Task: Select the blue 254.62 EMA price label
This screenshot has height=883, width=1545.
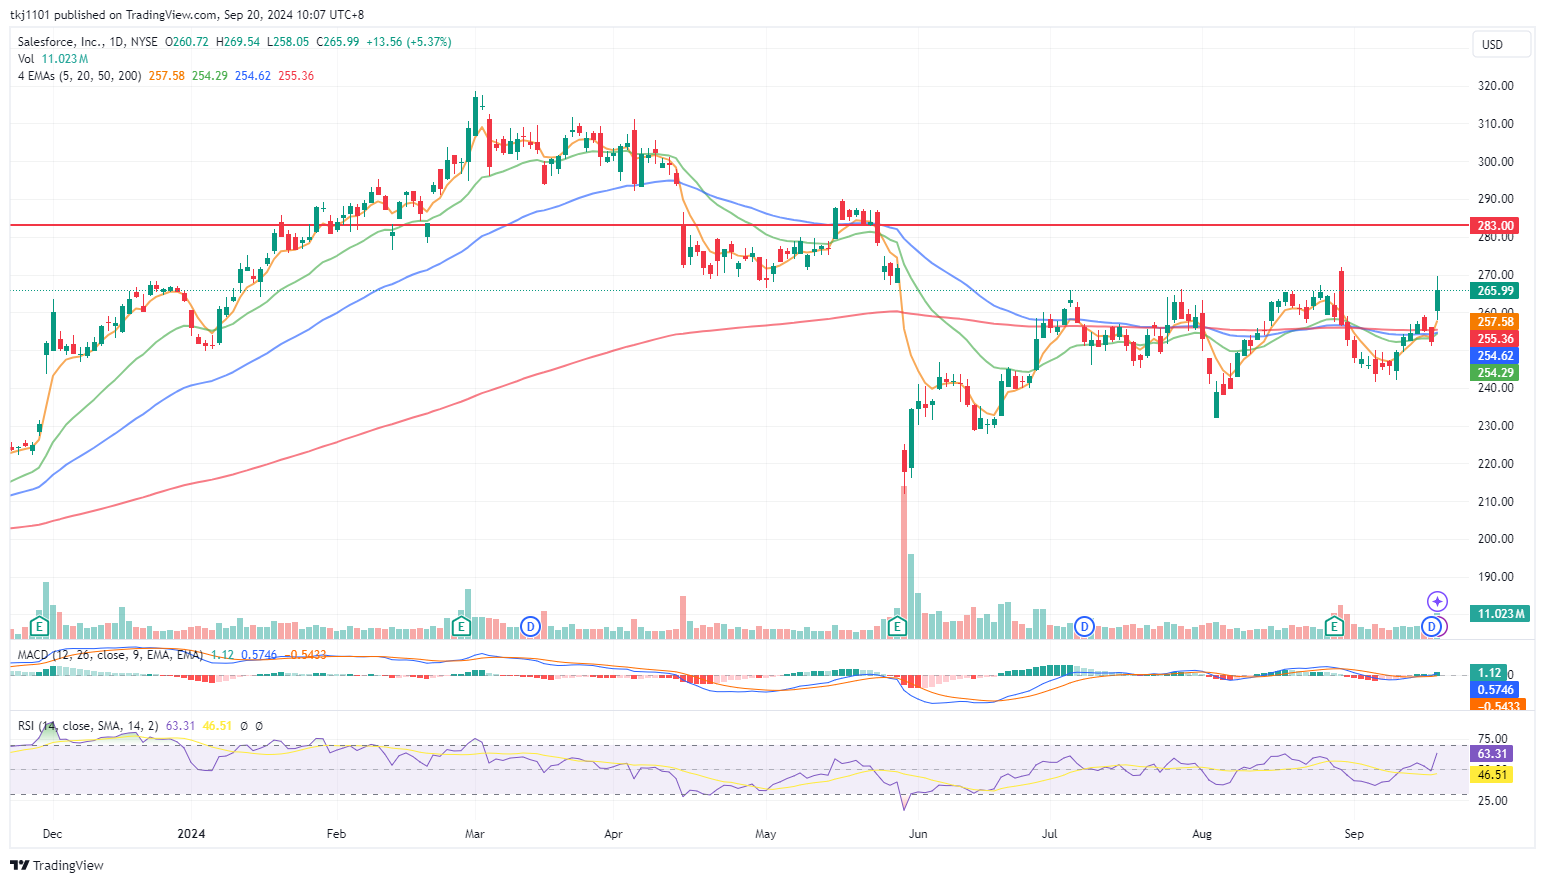Action: (1495, 356)
